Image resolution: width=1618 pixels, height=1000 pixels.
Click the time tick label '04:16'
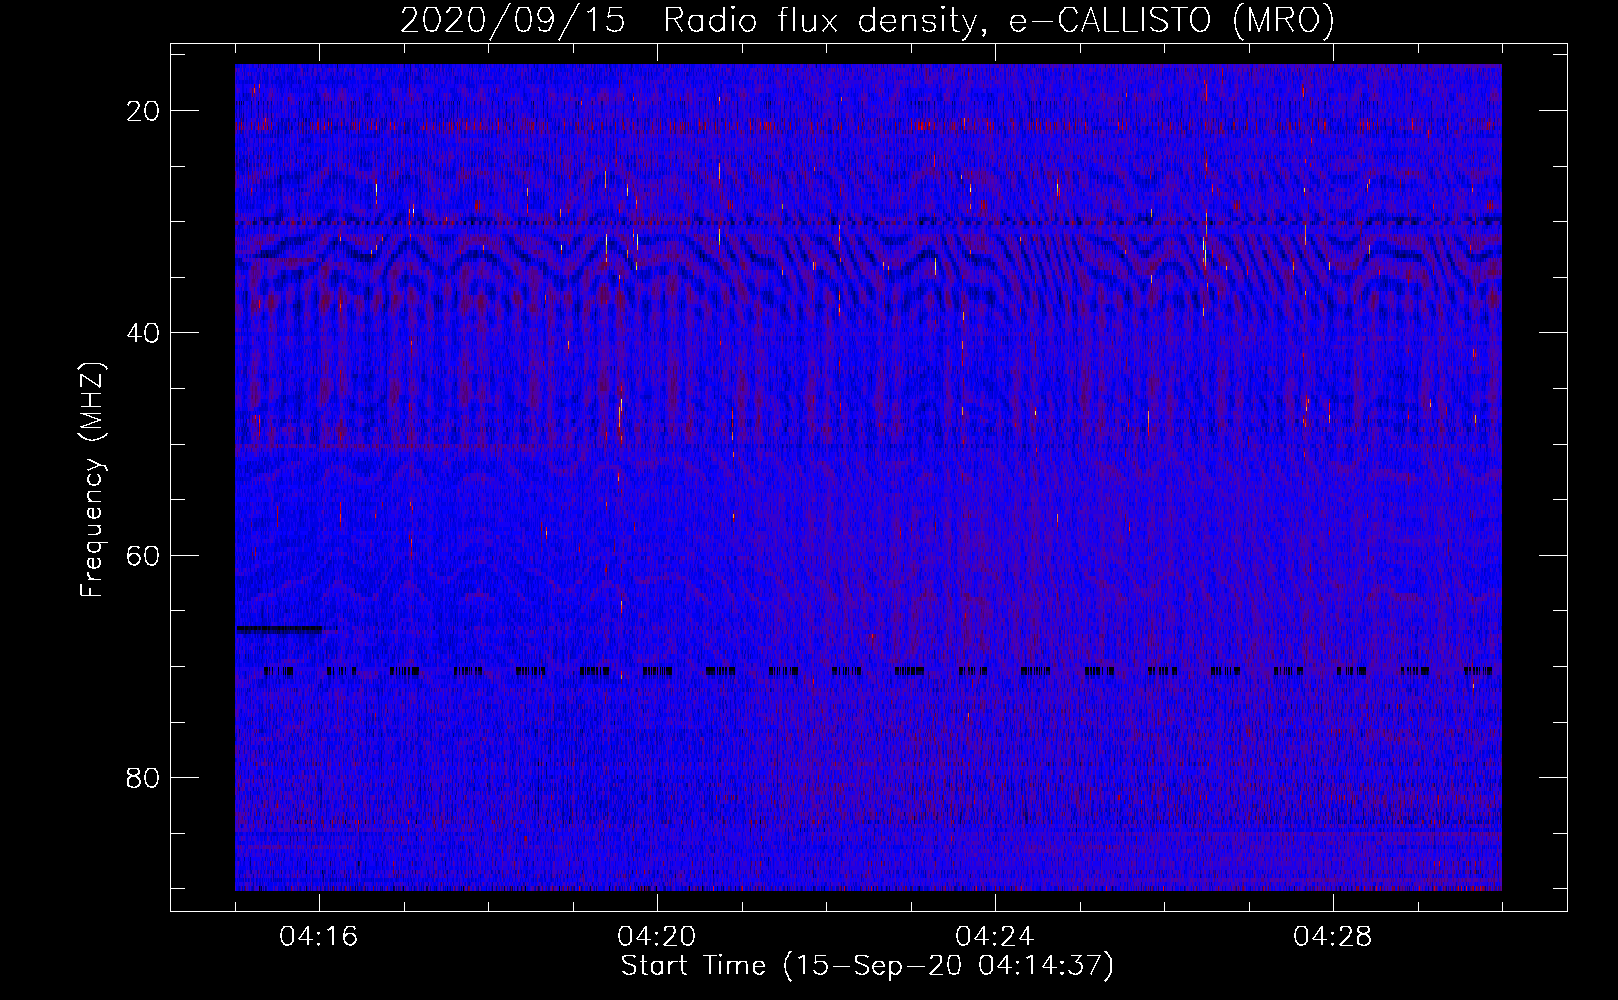click(319, 937)
